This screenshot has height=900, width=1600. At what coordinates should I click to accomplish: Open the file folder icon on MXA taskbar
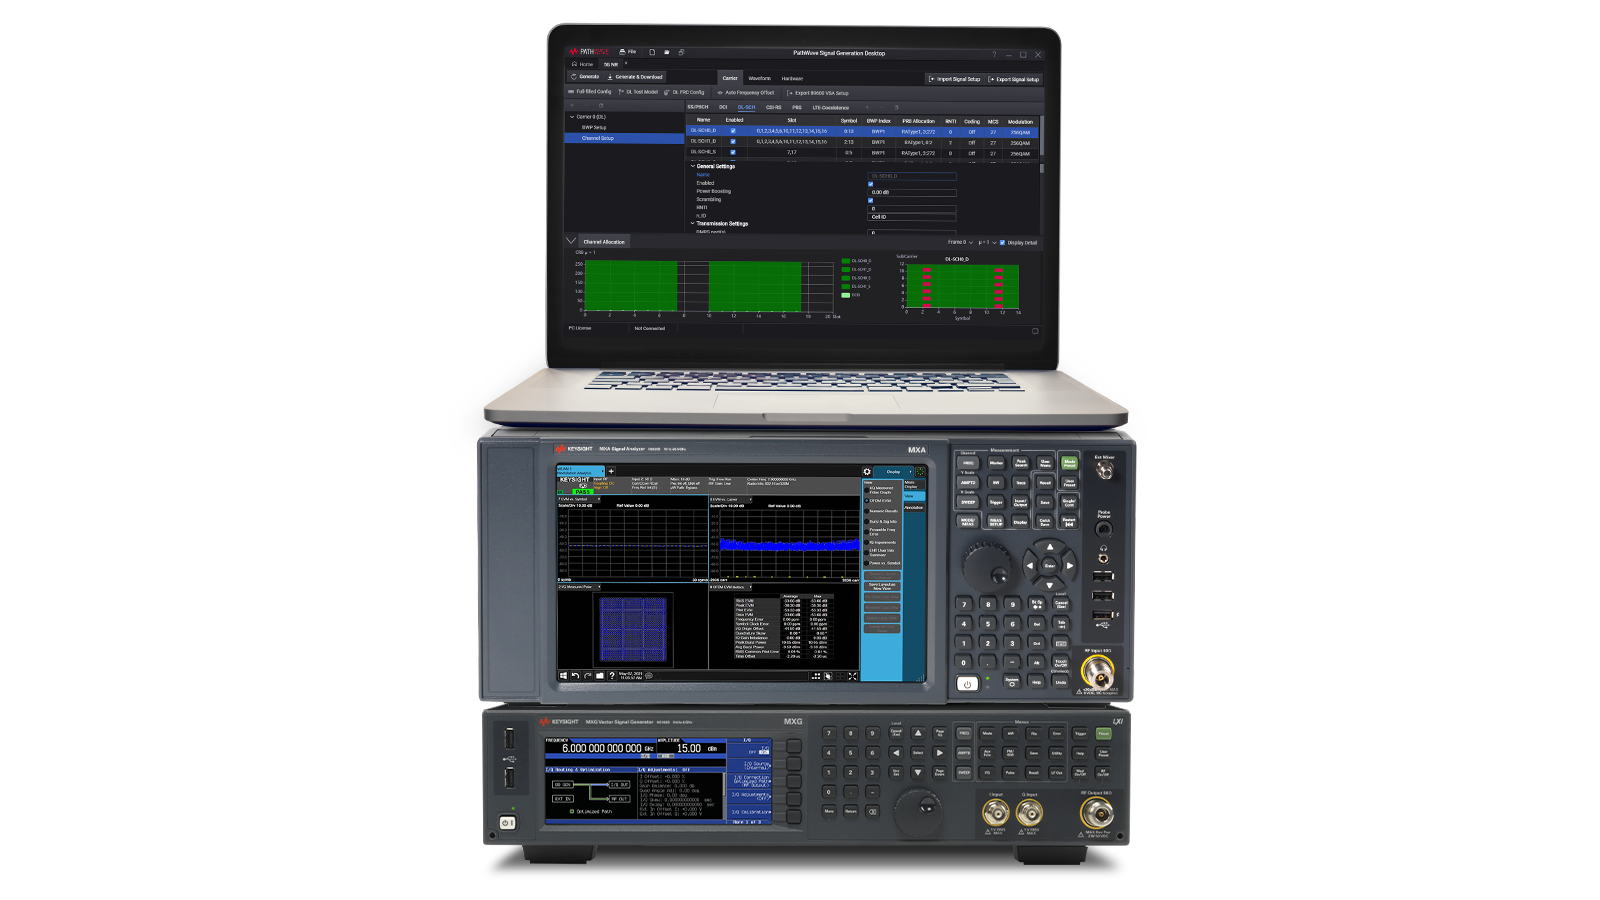(600, 676)
